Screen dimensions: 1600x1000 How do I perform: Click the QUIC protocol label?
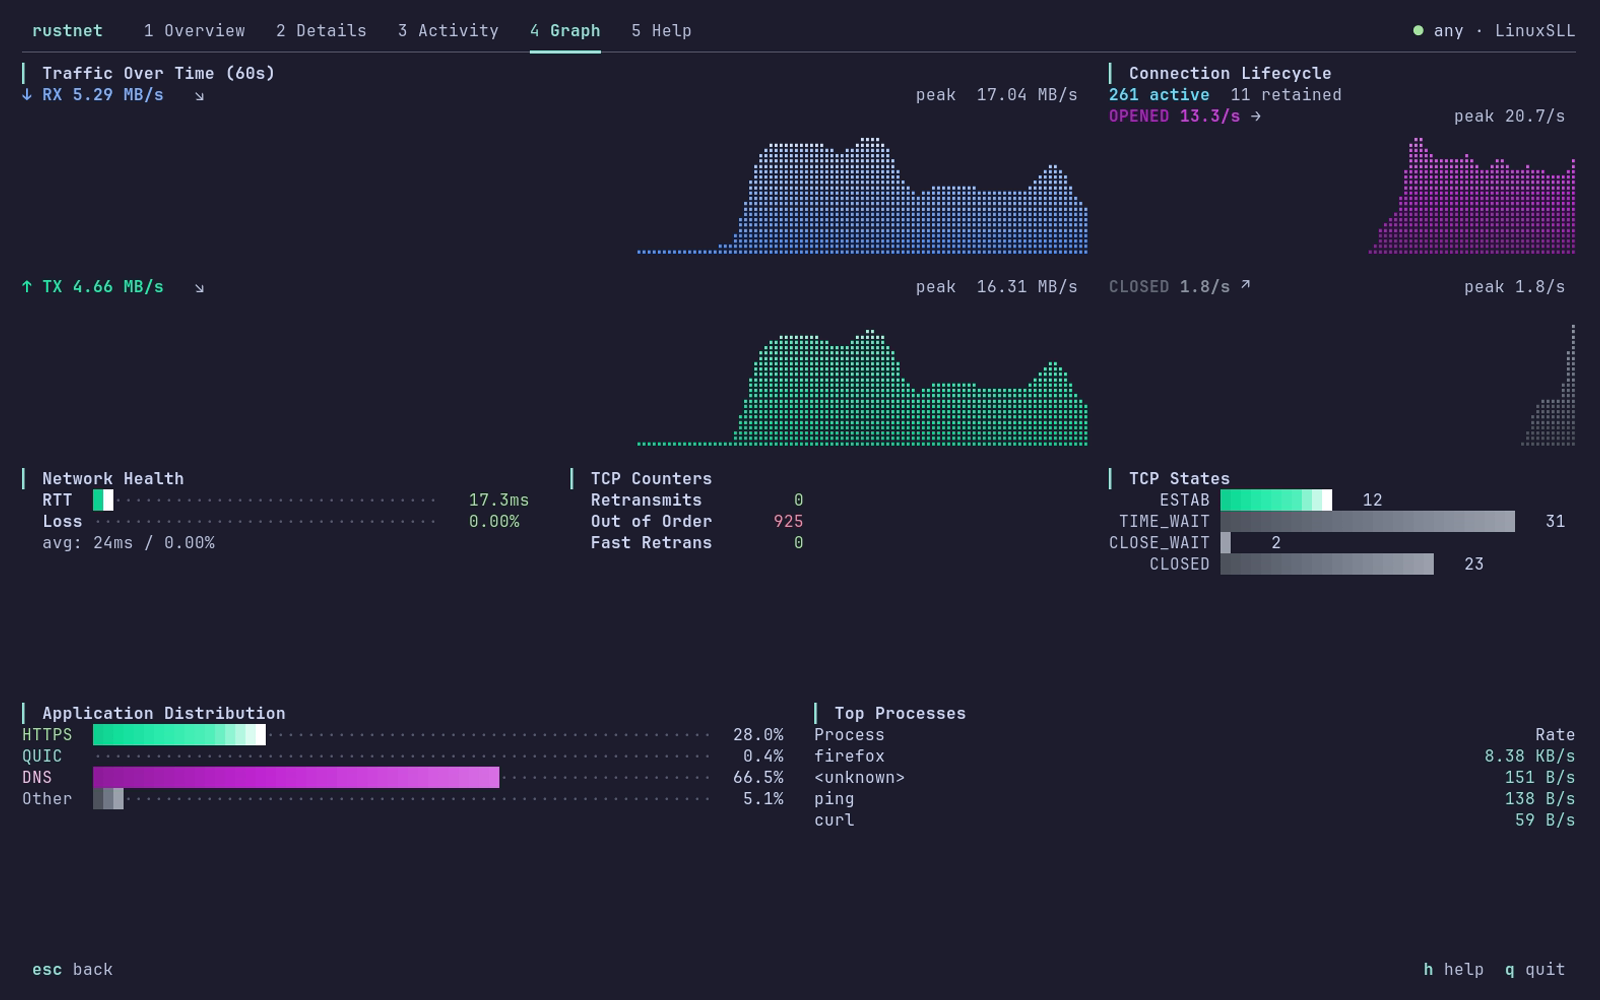[x=42, y=757]
